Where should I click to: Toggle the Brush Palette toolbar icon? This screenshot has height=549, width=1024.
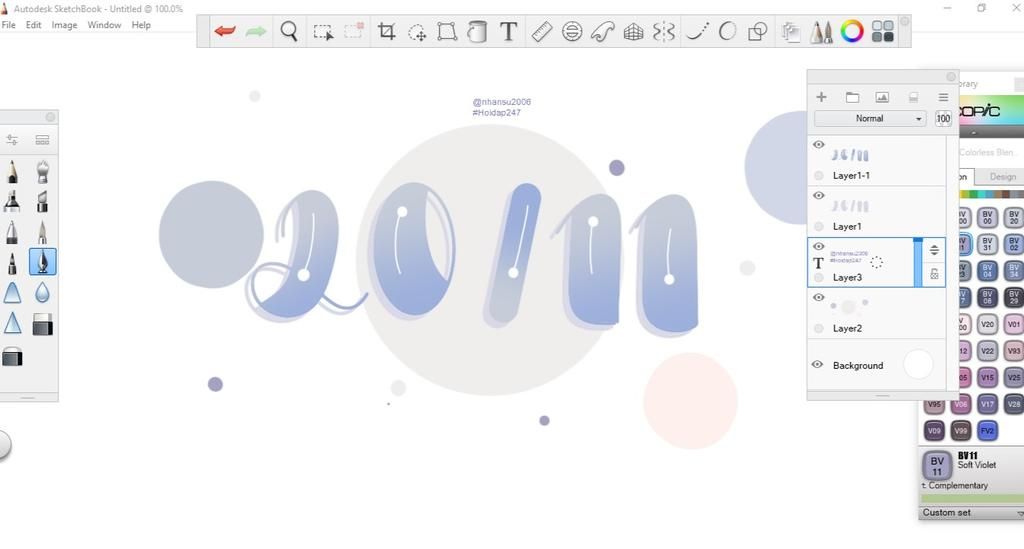coord(821,31)
